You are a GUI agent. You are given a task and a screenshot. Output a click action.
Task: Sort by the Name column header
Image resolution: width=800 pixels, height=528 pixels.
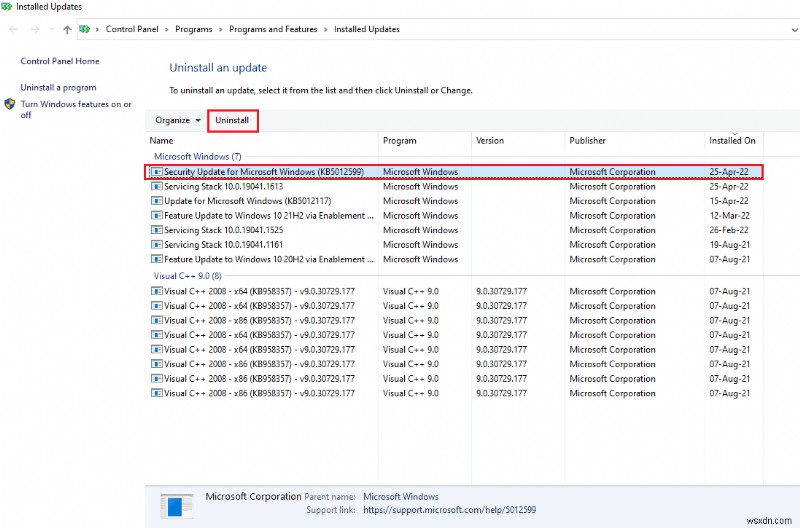point(262,141)
